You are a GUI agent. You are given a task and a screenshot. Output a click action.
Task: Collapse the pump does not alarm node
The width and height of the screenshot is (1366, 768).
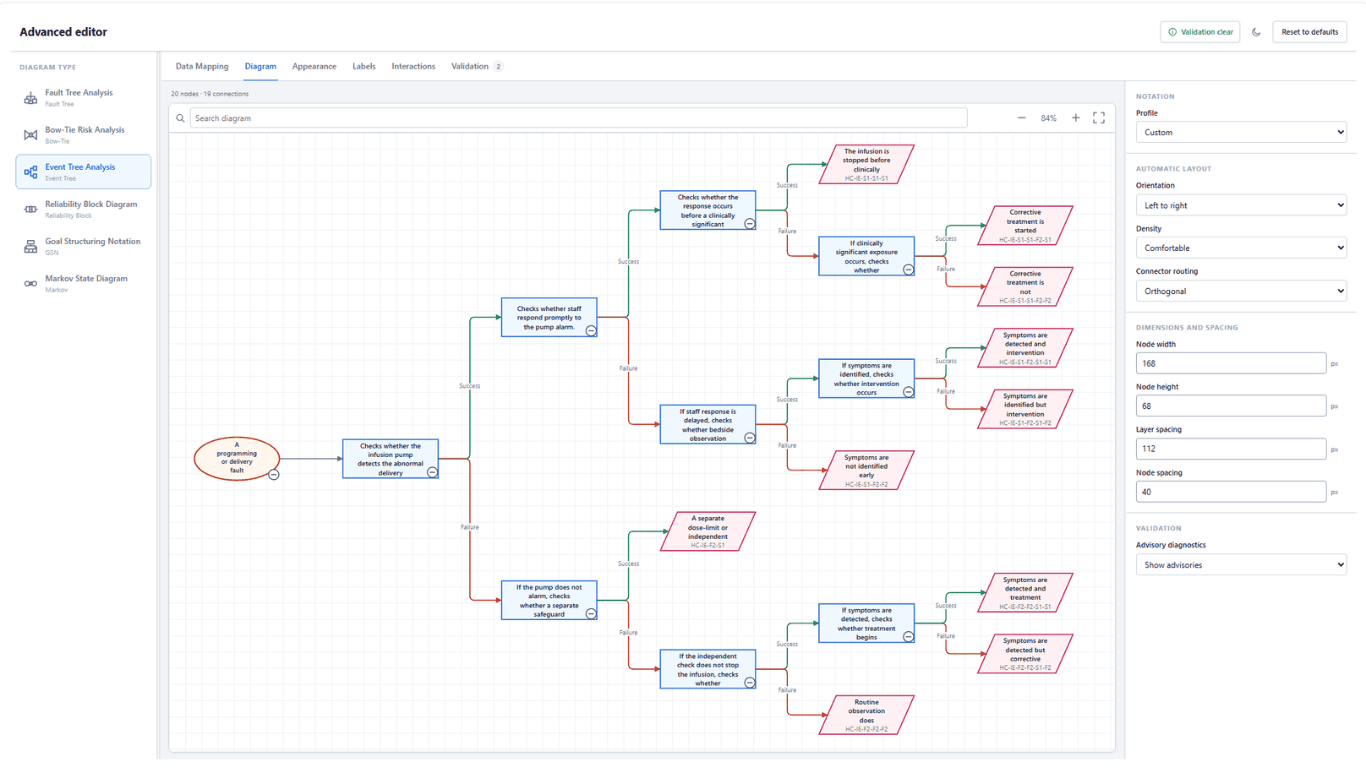point(591,613)
